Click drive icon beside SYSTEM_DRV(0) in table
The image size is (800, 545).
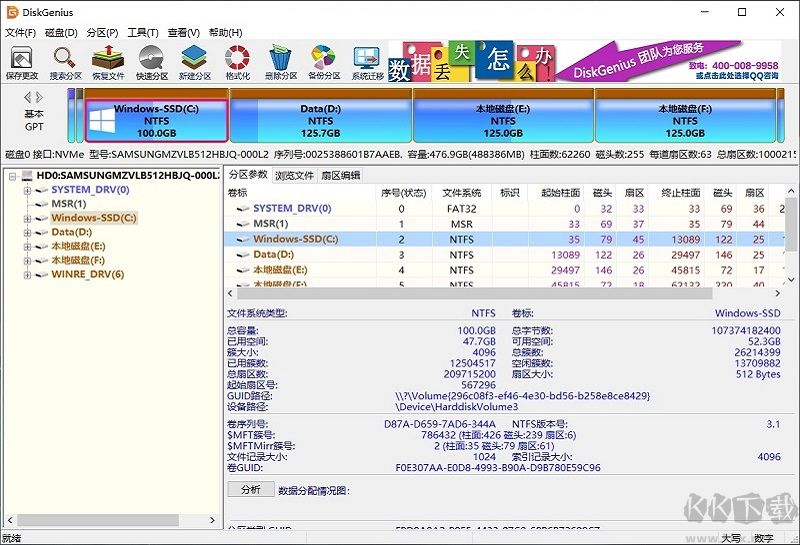tap(243, 208)
